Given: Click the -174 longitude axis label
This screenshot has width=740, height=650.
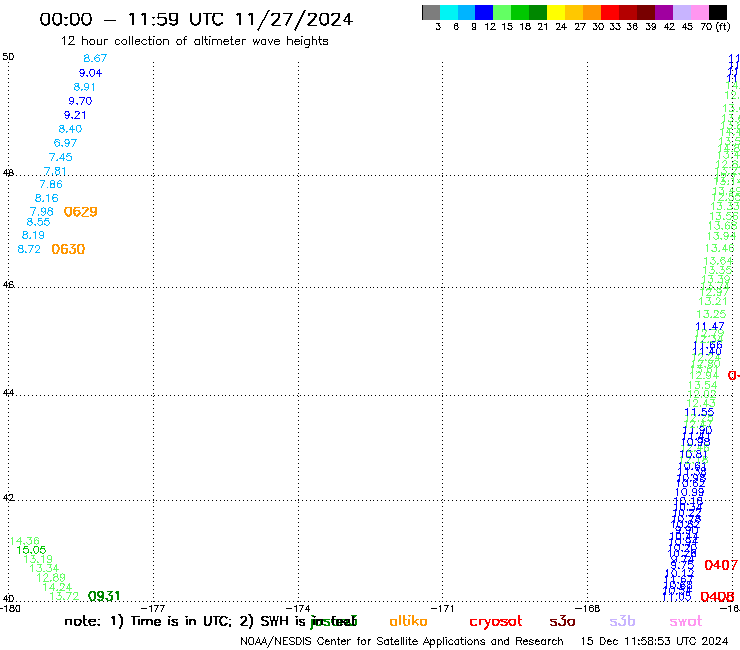Looking at the screenshot, I should pyautogui.click(x=298, y=609).
